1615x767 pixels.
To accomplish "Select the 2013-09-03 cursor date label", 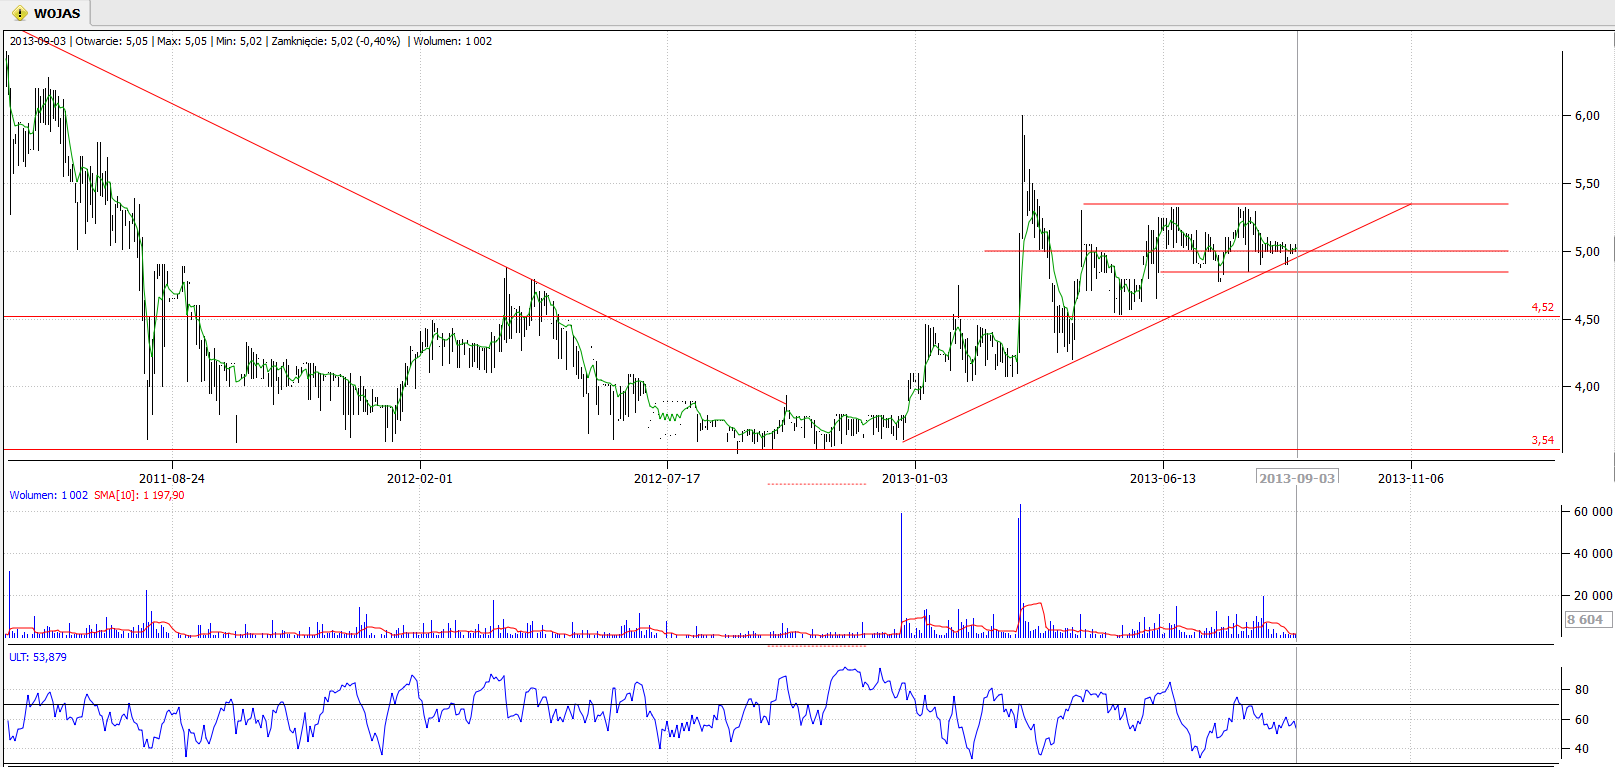I will coord(1297,478).
